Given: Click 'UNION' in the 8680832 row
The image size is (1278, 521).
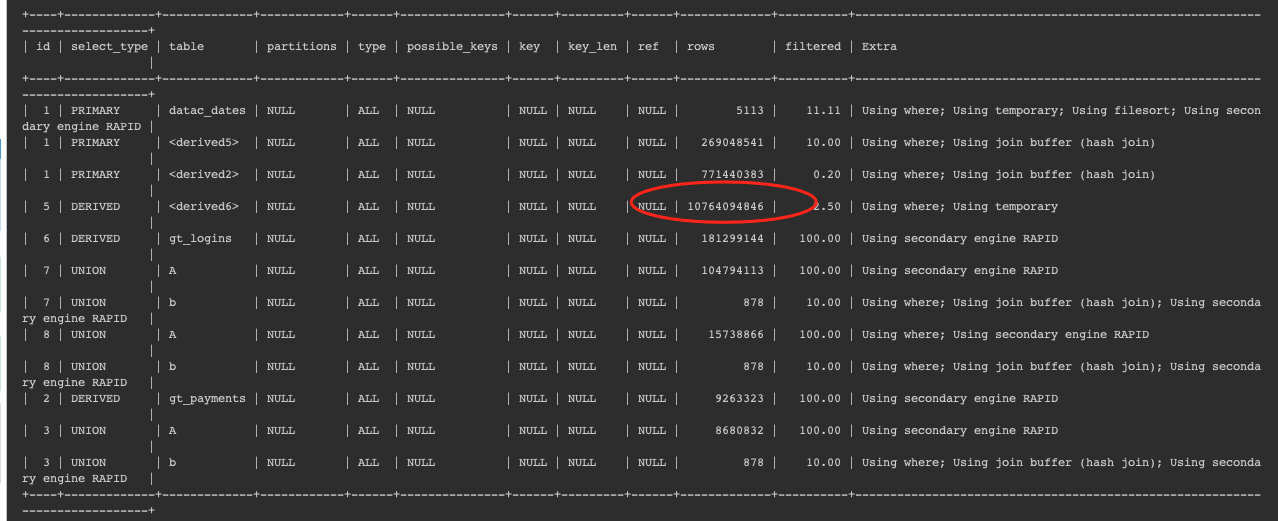Looking at the screenshot, I should [88, 431].
